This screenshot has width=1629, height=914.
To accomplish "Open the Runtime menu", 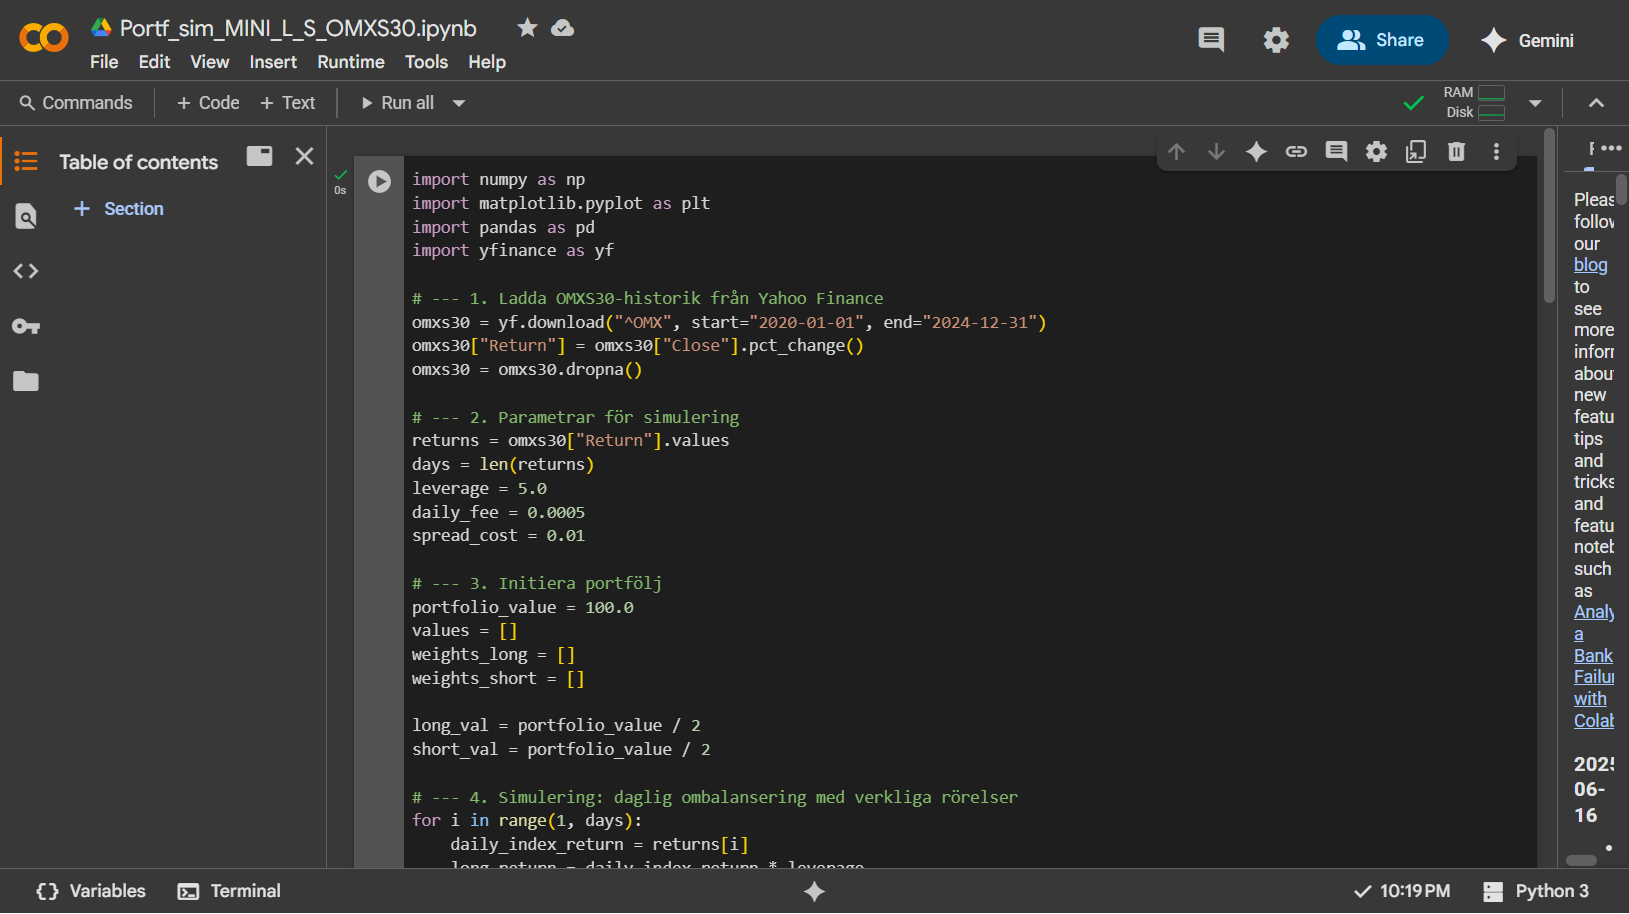I will click(351, 62).
